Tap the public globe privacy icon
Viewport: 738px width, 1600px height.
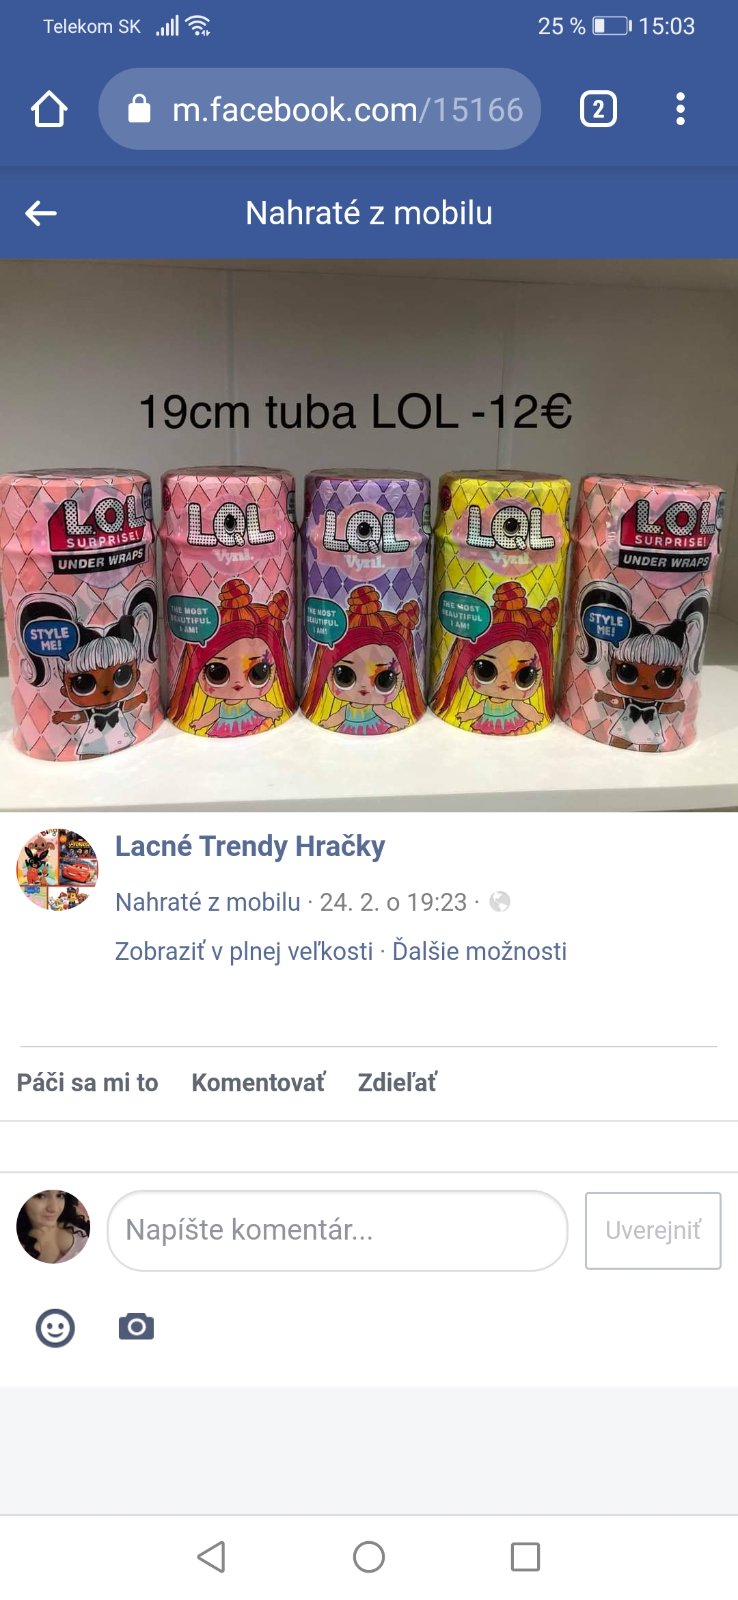point(500,902)
